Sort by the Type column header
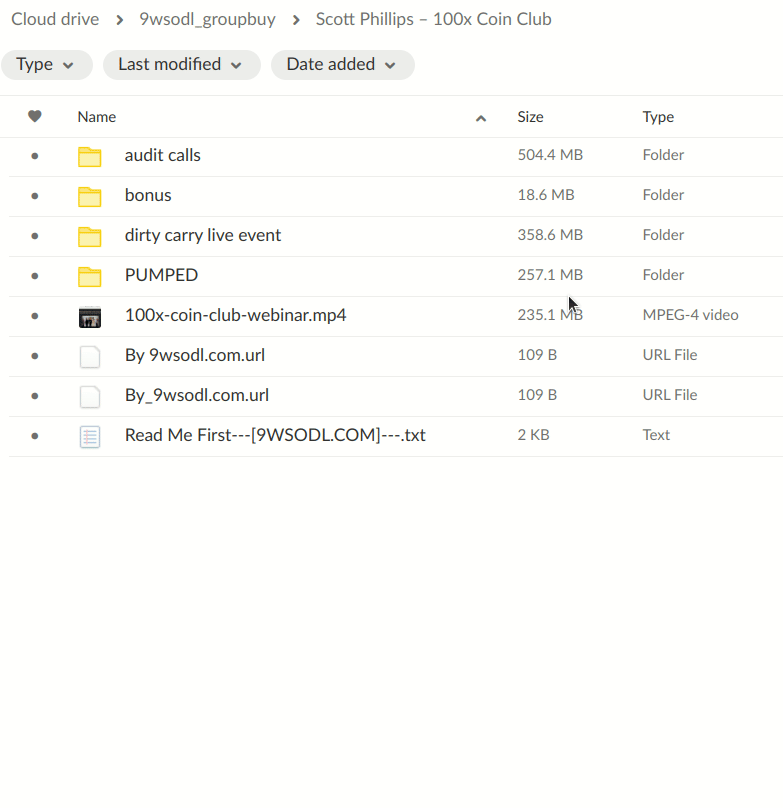Viewport: 783px width, 808px height. pos(658,117)
